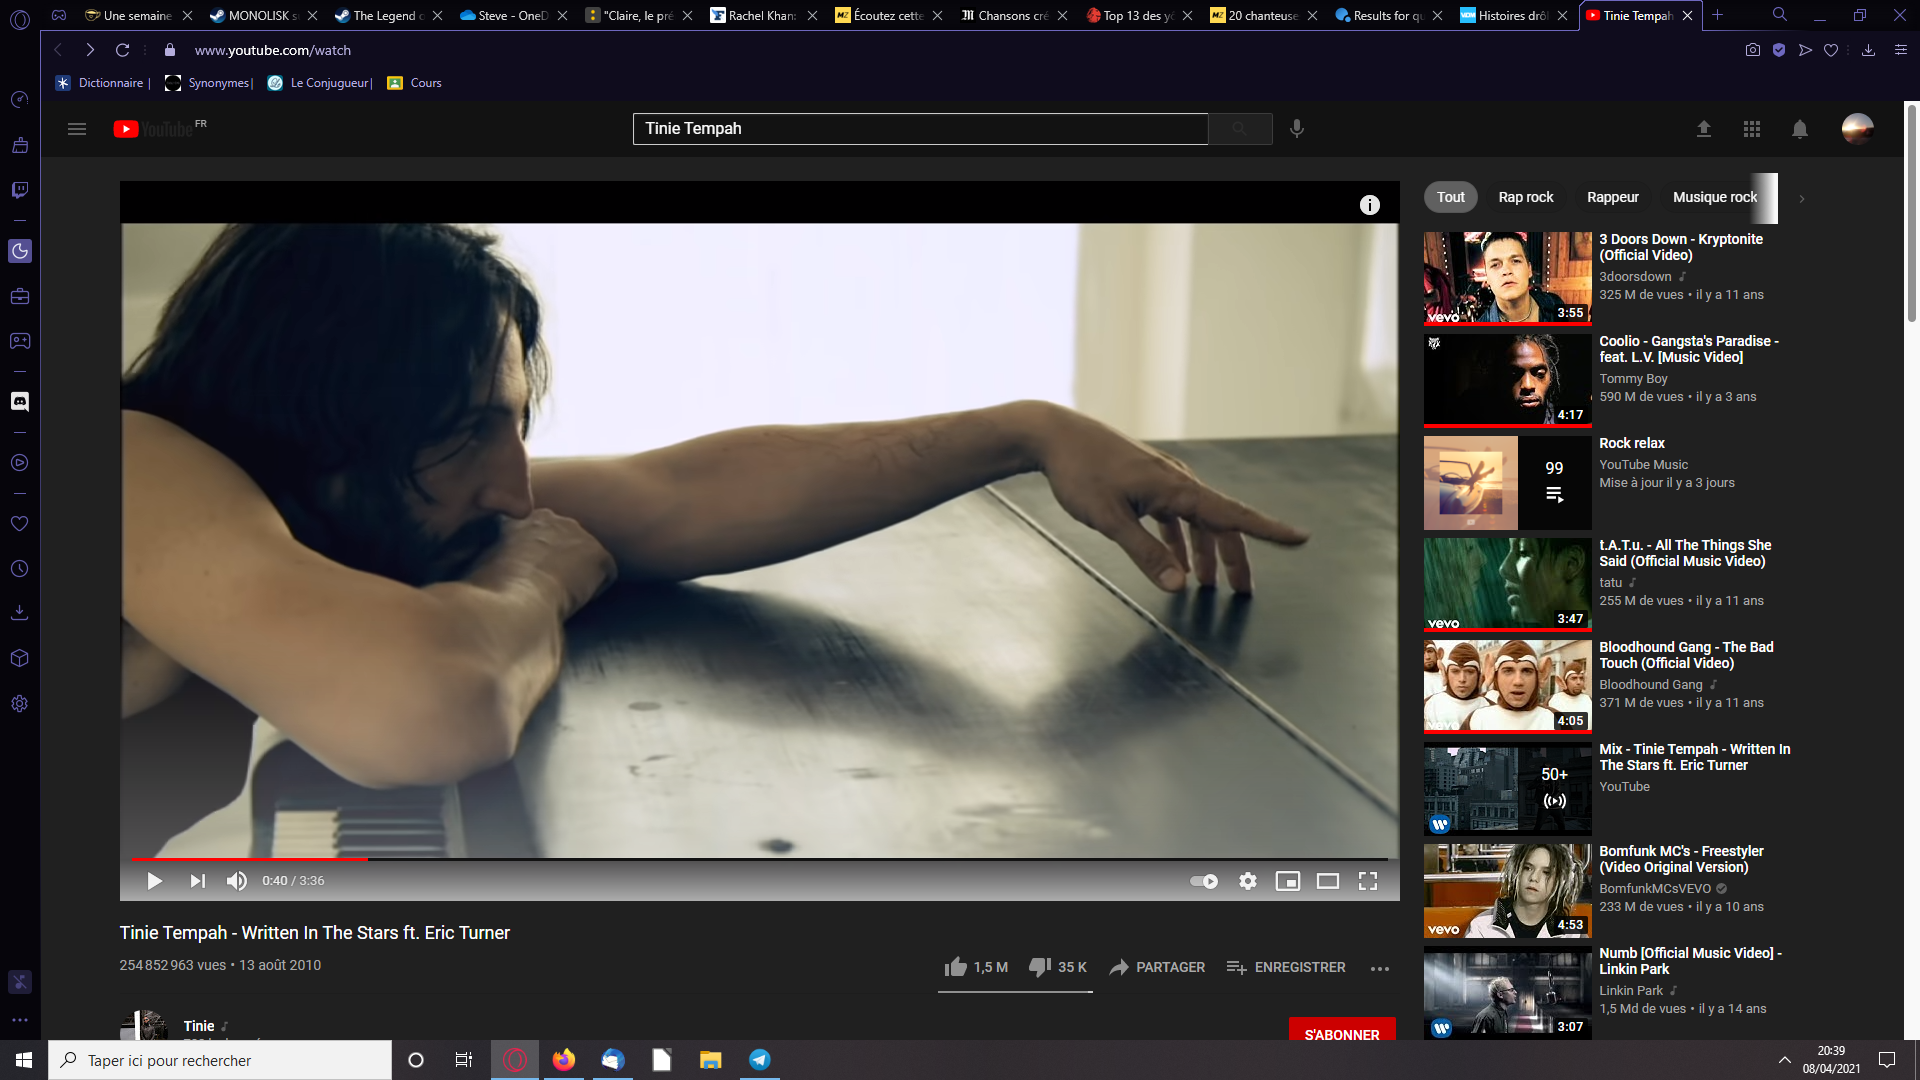Focus the YouTube search field
The height and width of the screenshot is (1080, 1920).
920,129
